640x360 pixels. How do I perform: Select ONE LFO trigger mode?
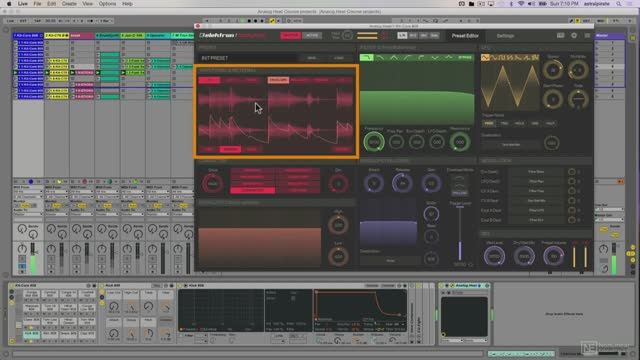(535, 123)
